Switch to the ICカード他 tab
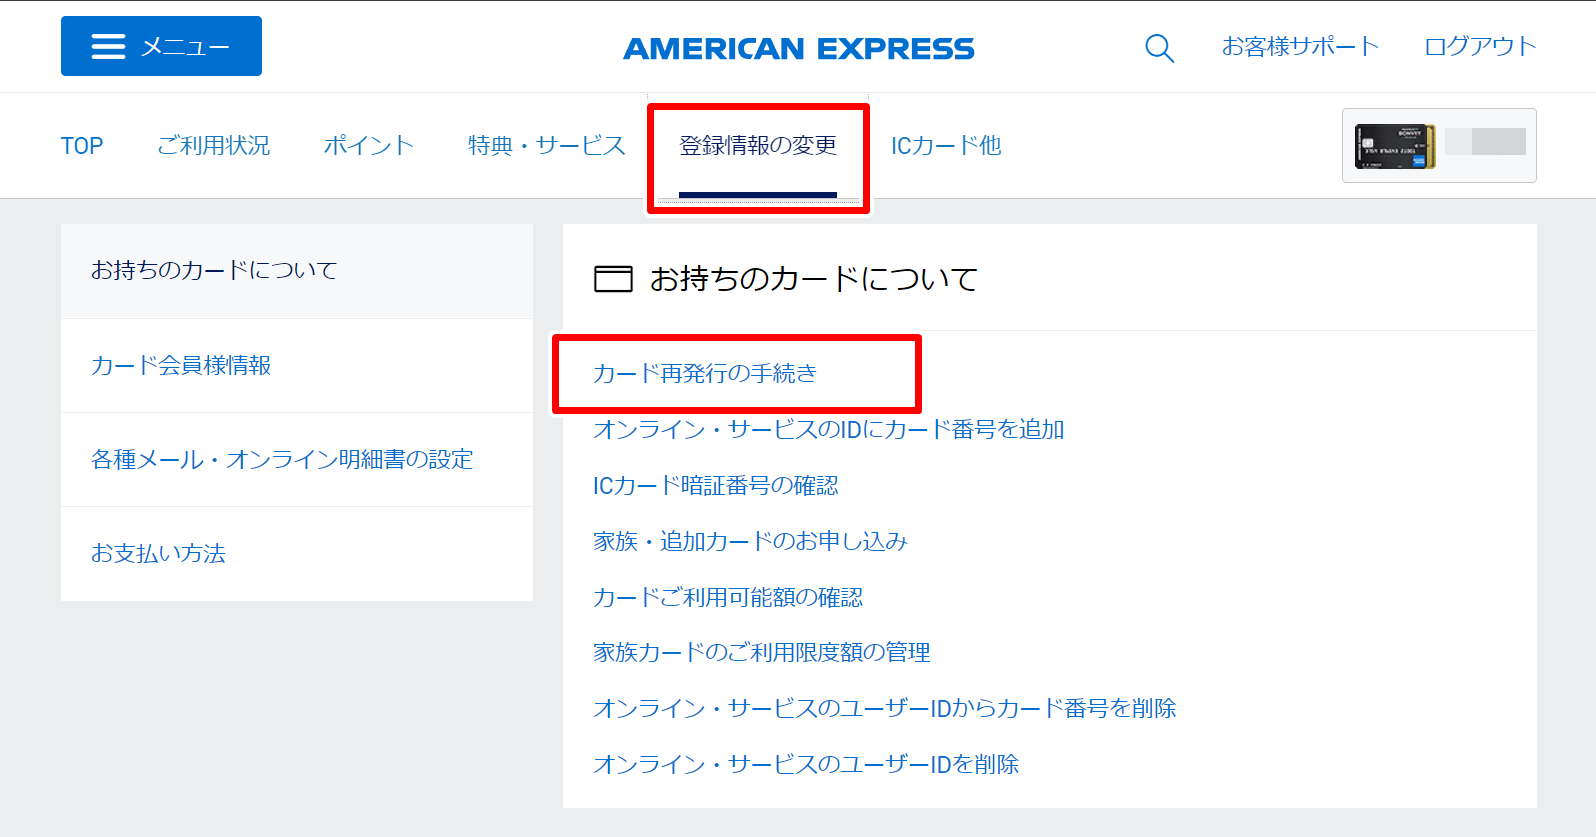The image size is (1596, 837). click(x=946, y=146)
